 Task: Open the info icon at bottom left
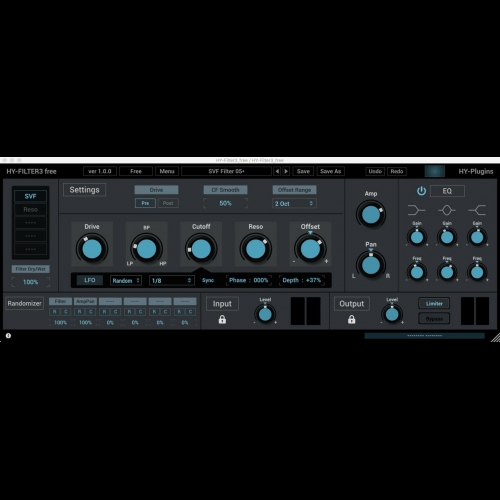pyautogui.click(x=8, y=336)
